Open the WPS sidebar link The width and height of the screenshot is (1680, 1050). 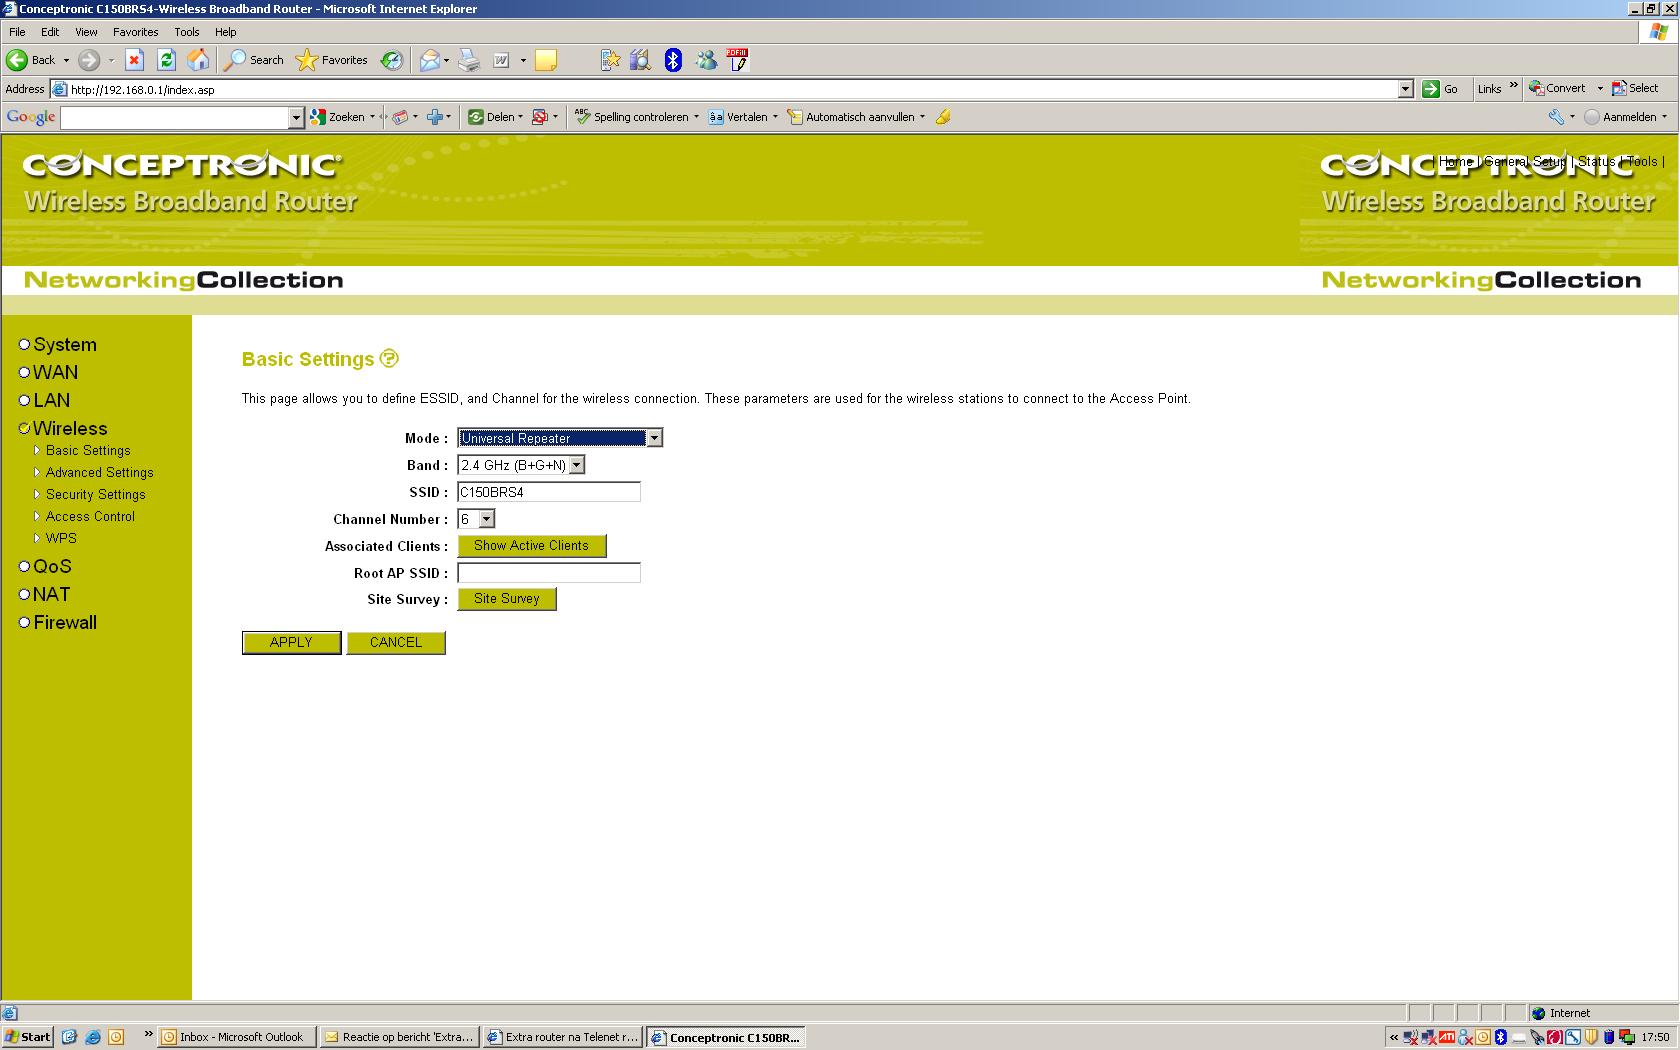(61, 538)
